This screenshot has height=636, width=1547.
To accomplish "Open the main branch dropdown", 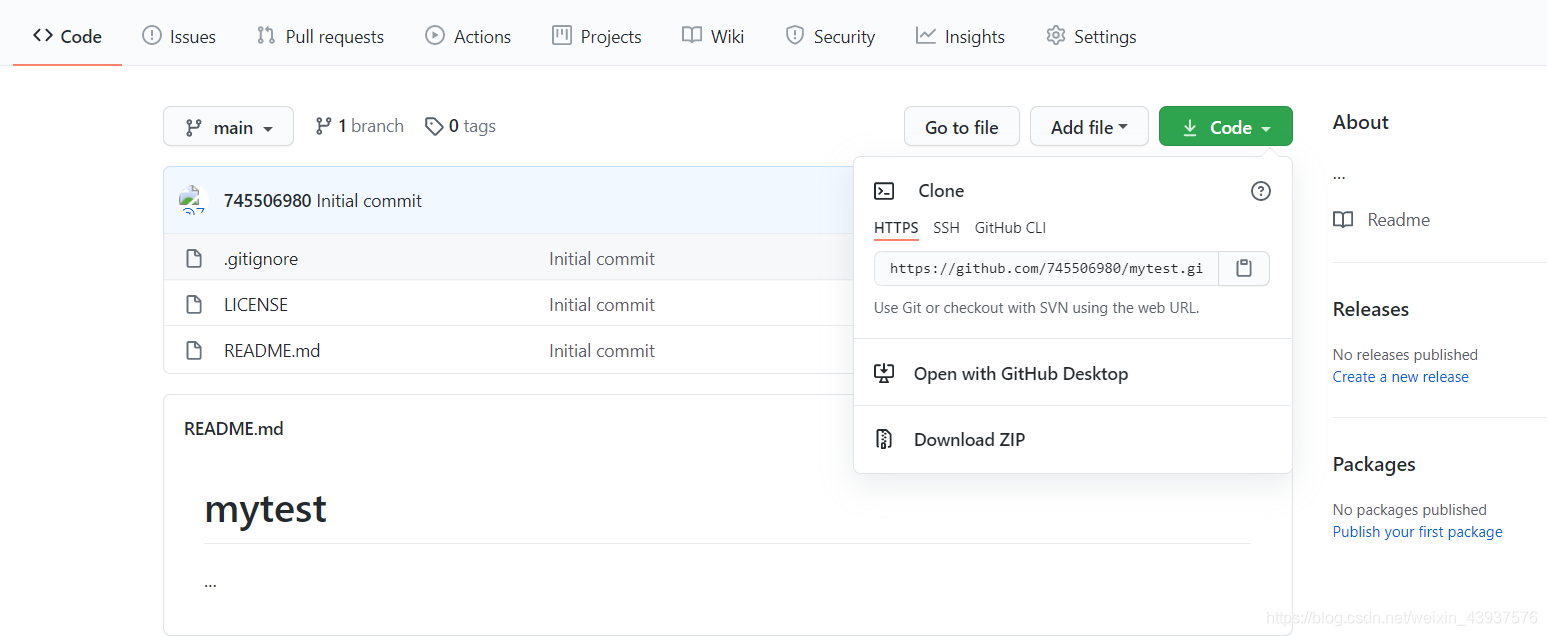I will [x=229, y=127].
